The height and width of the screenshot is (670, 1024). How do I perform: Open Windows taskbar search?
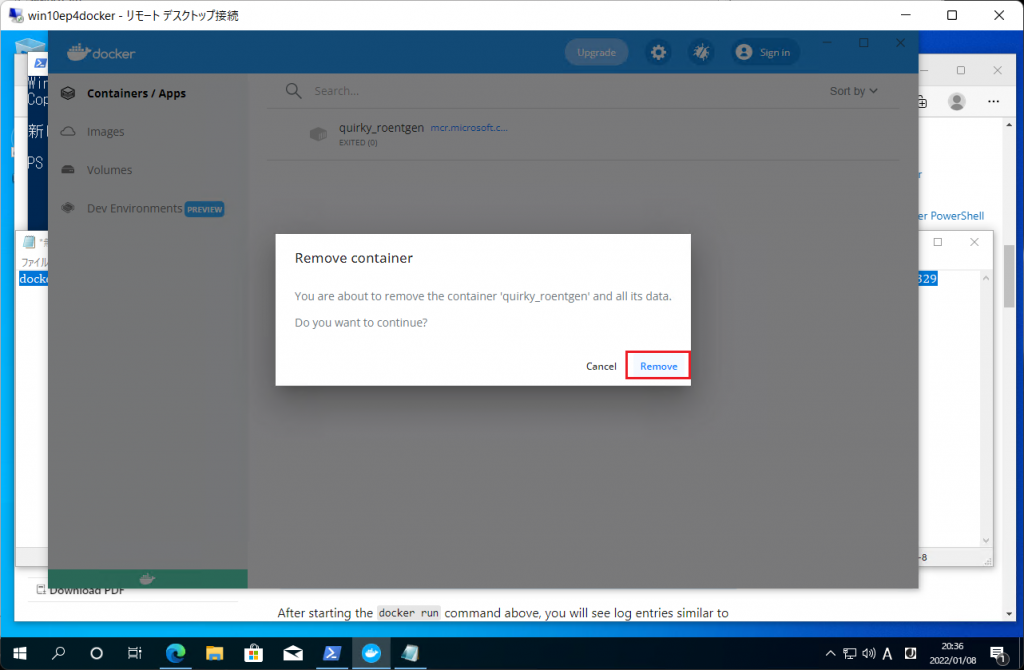(59, 653)
